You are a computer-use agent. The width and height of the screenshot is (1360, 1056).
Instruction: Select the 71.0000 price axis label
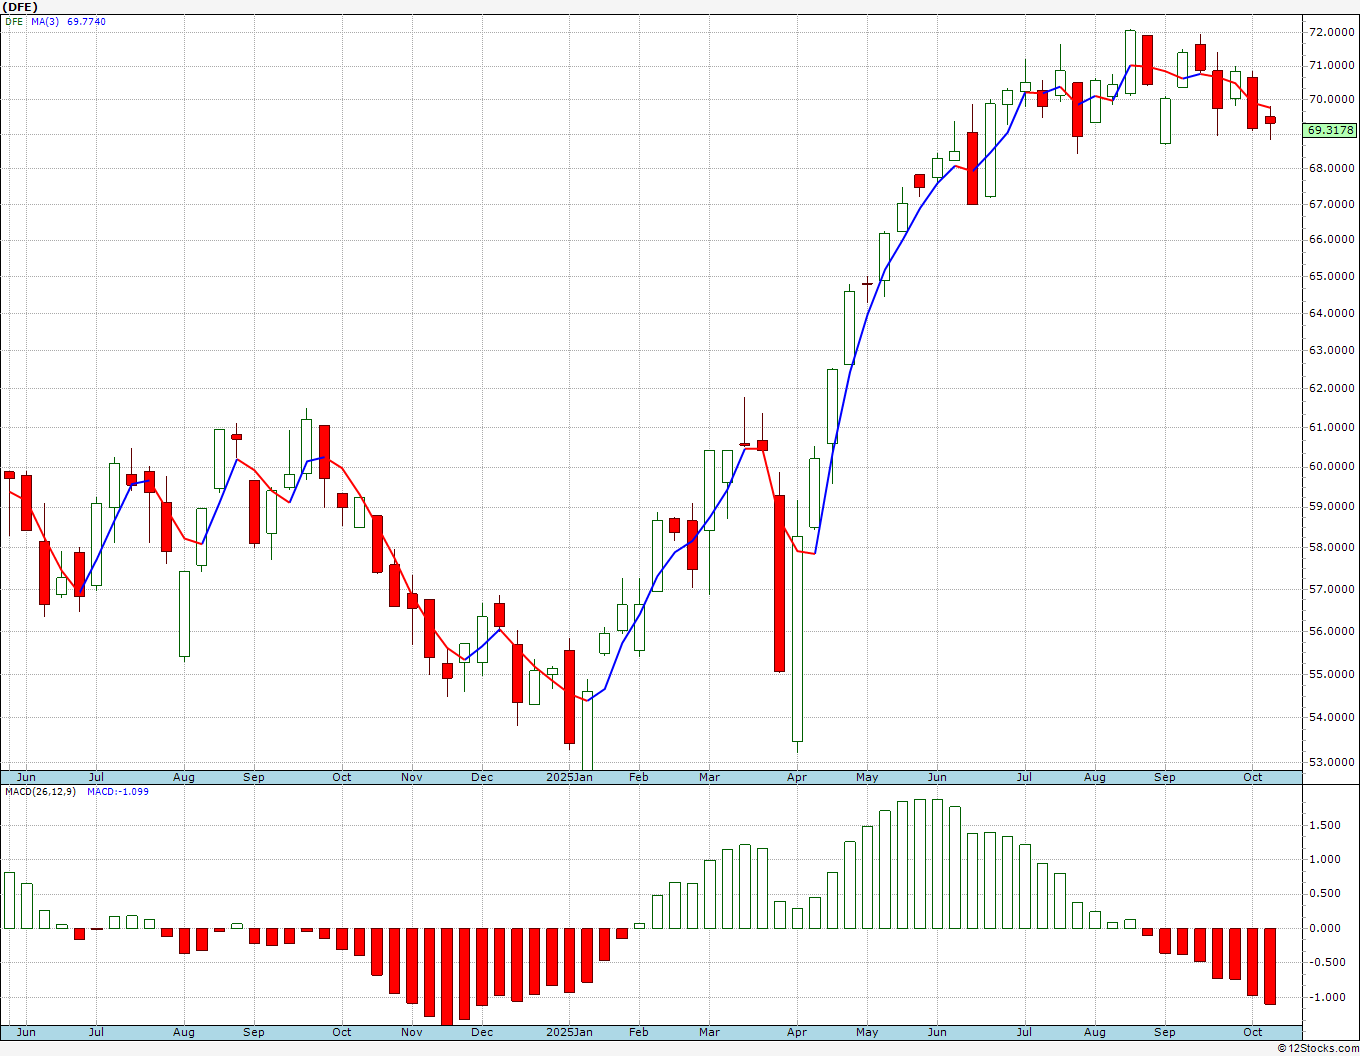coord(1332,66)
